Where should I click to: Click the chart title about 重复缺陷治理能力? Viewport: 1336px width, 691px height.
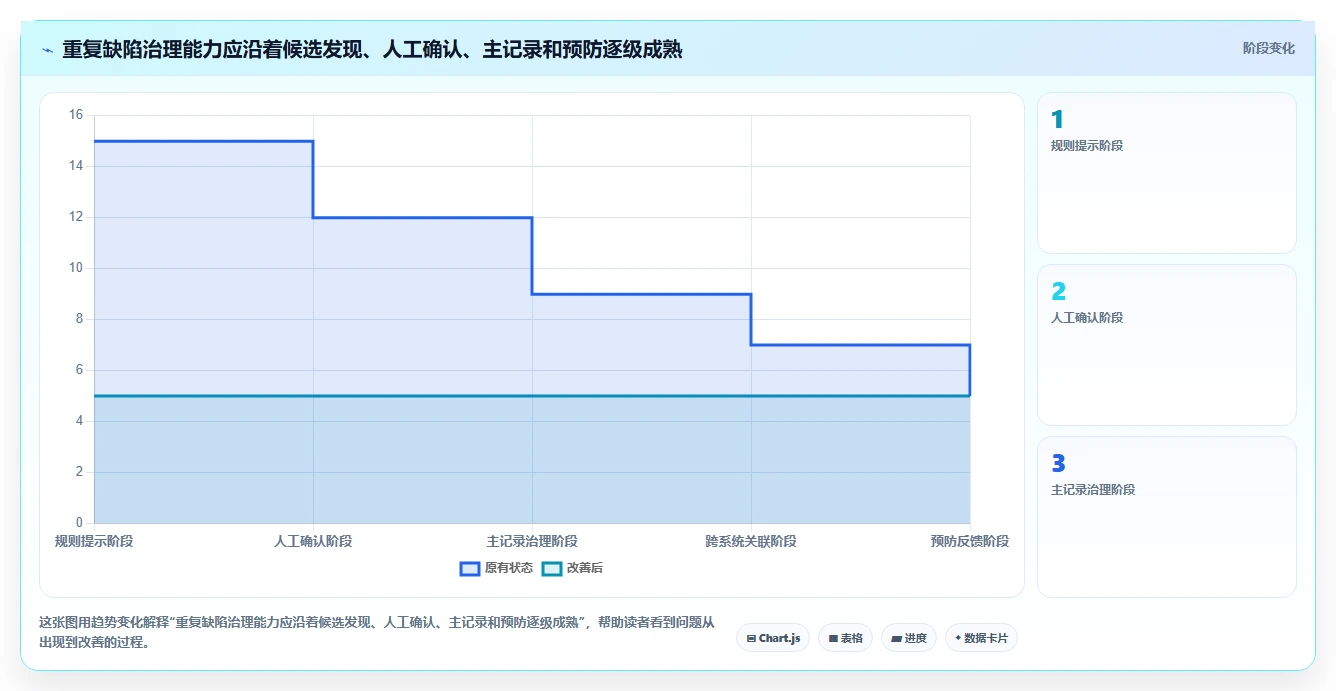coord(372,49)
